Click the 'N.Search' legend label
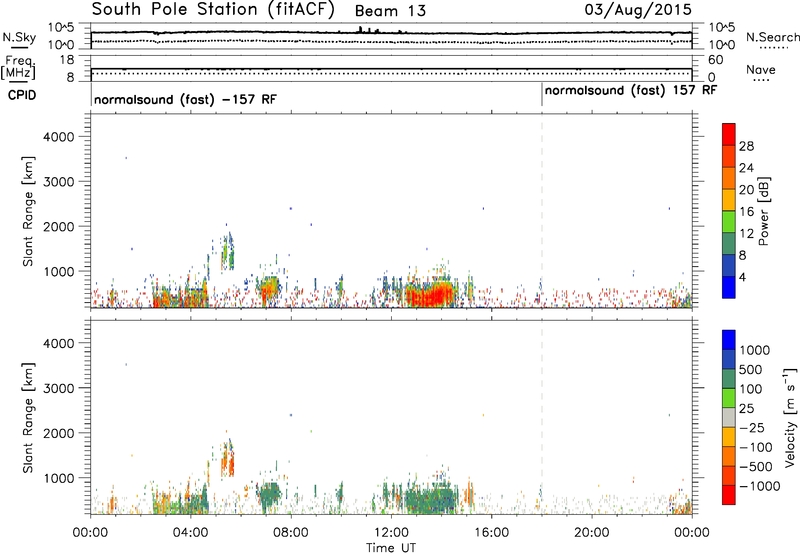 point(773,37)
